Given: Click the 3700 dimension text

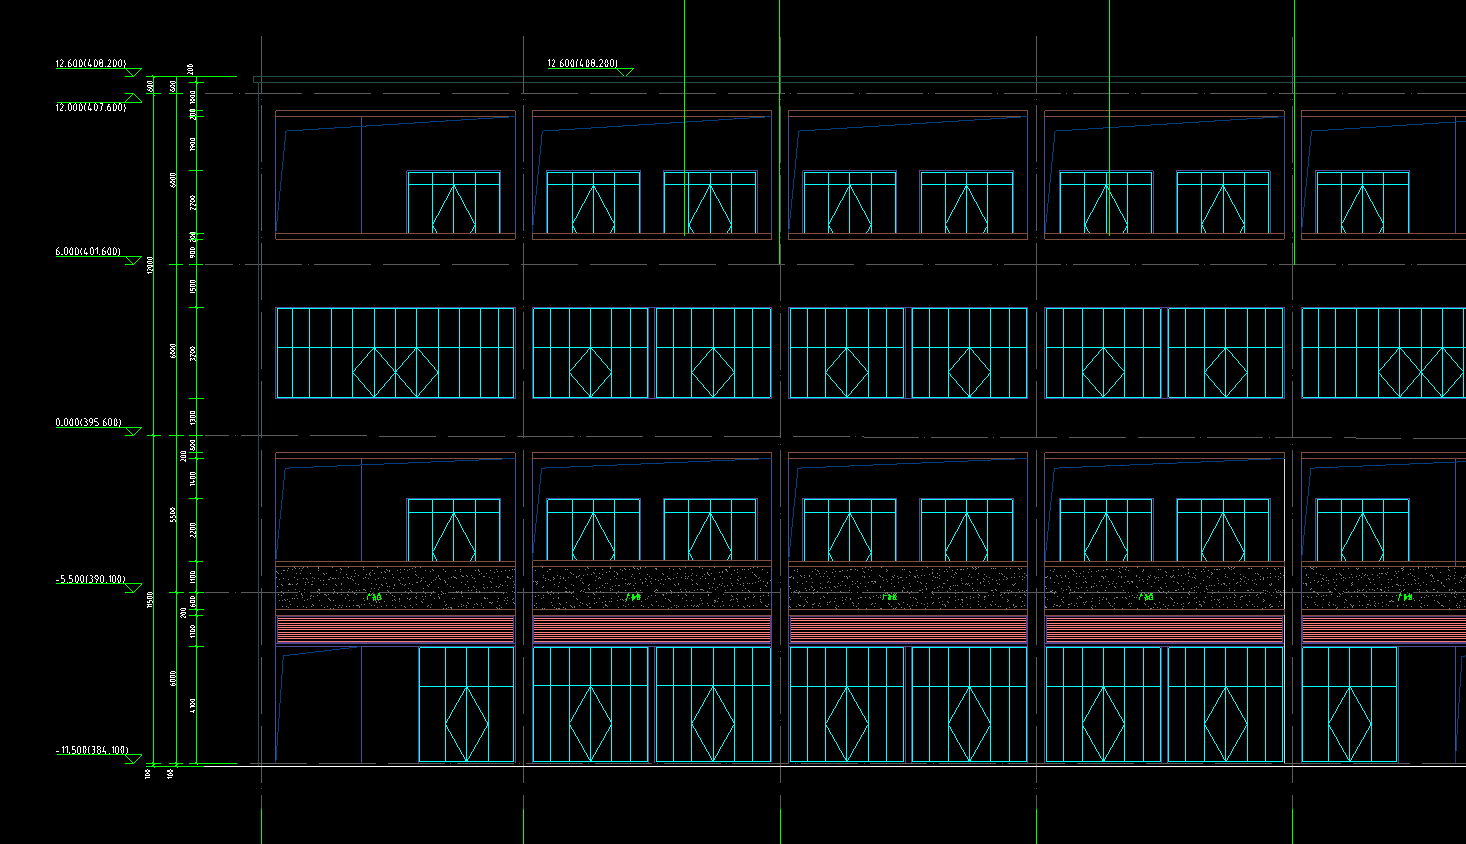Looking at the screenshot, I should pos(192,353).
